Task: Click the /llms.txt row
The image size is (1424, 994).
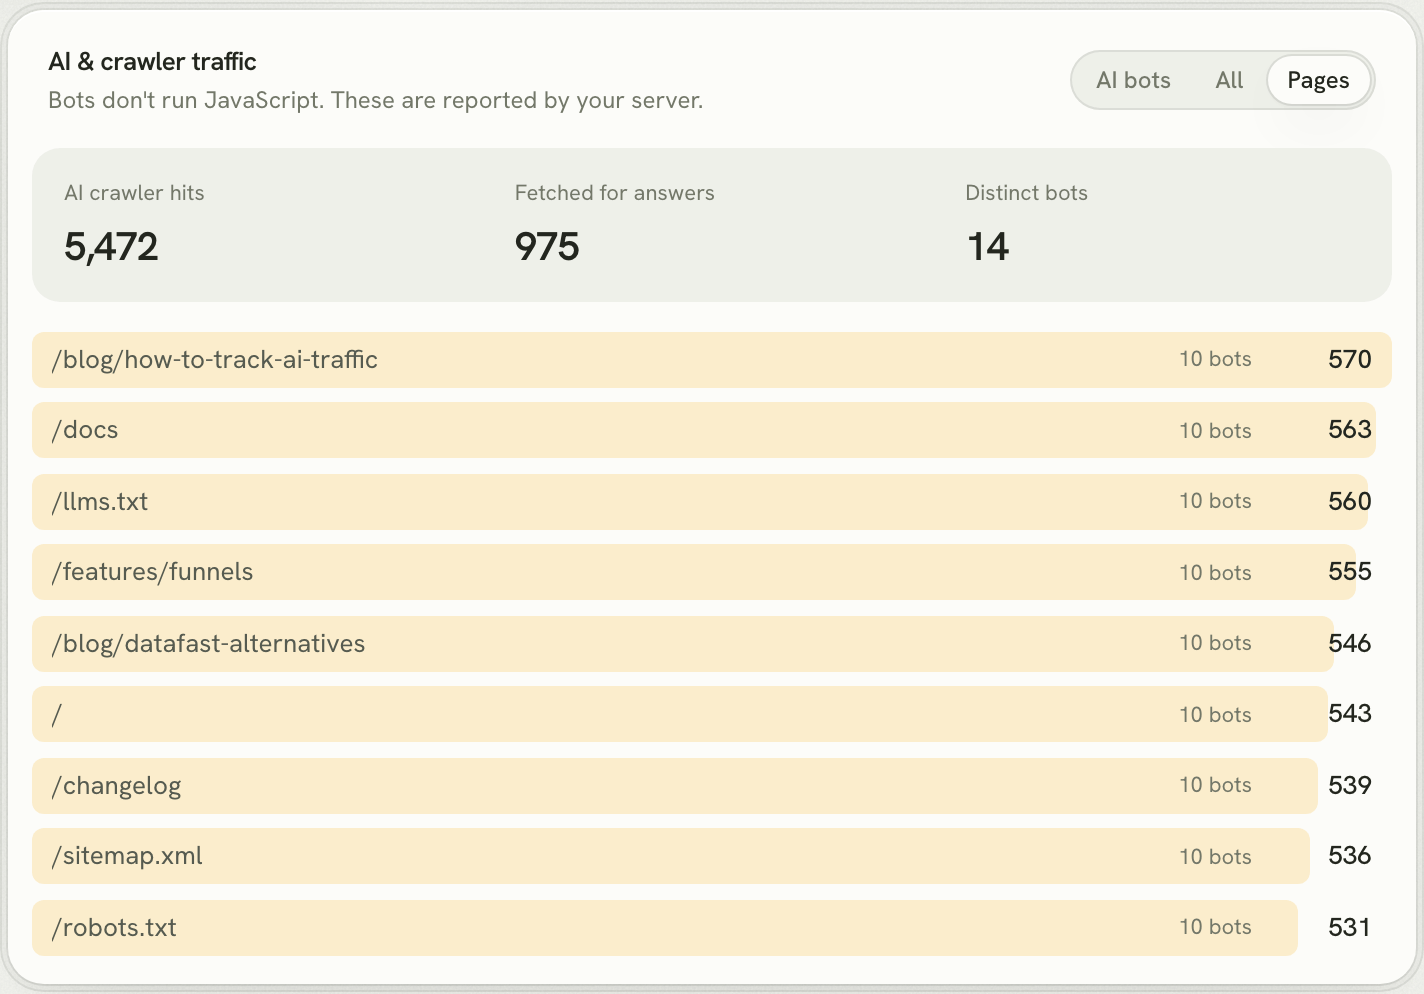Action: 712,502
